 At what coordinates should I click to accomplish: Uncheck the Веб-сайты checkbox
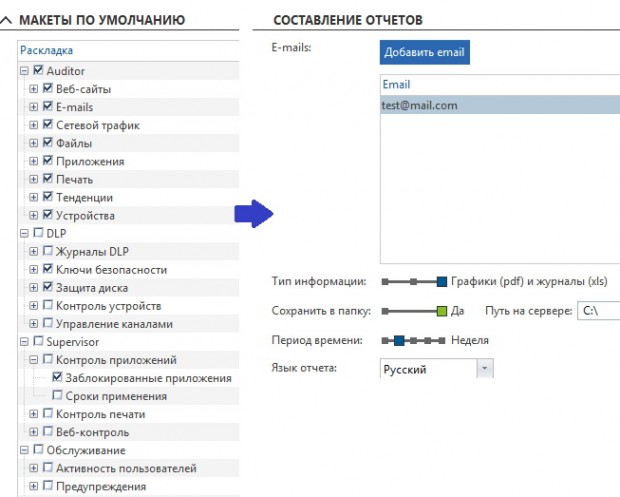(x=48, y=88)
